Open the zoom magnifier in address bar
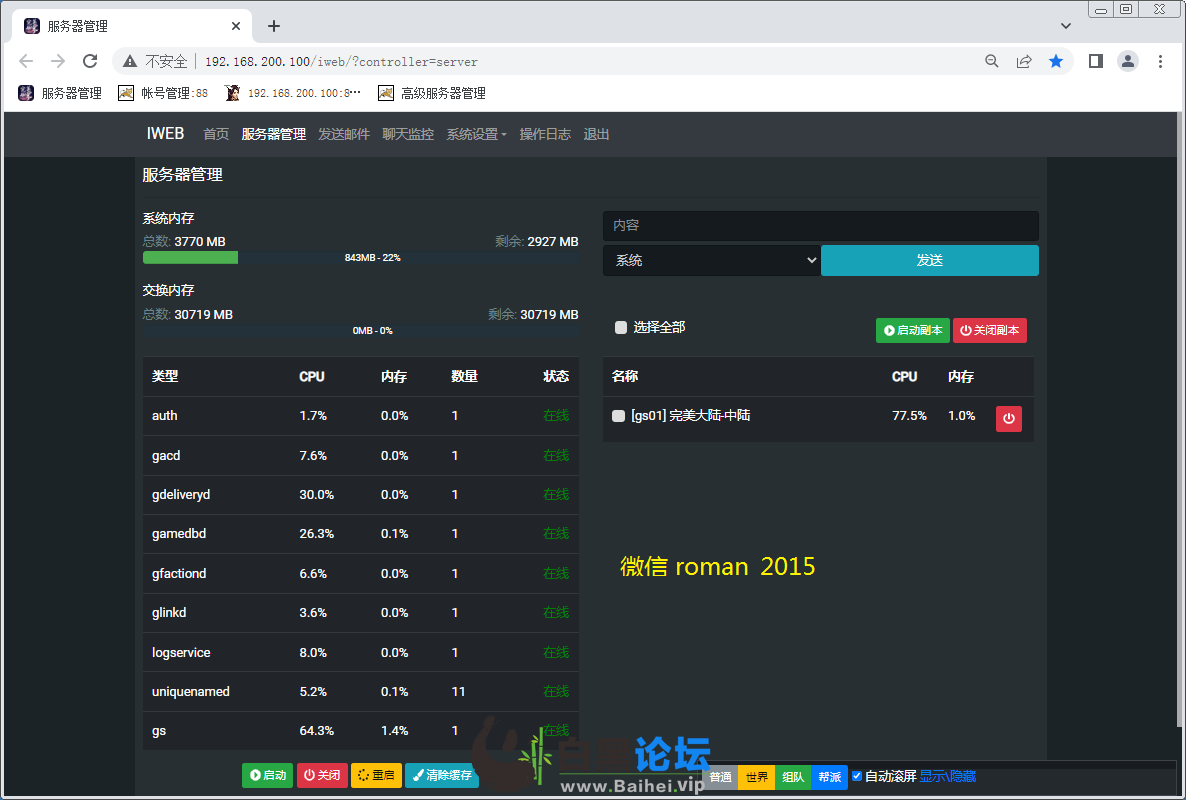This screenshot has height=800, width=1186. pos(992,61)
